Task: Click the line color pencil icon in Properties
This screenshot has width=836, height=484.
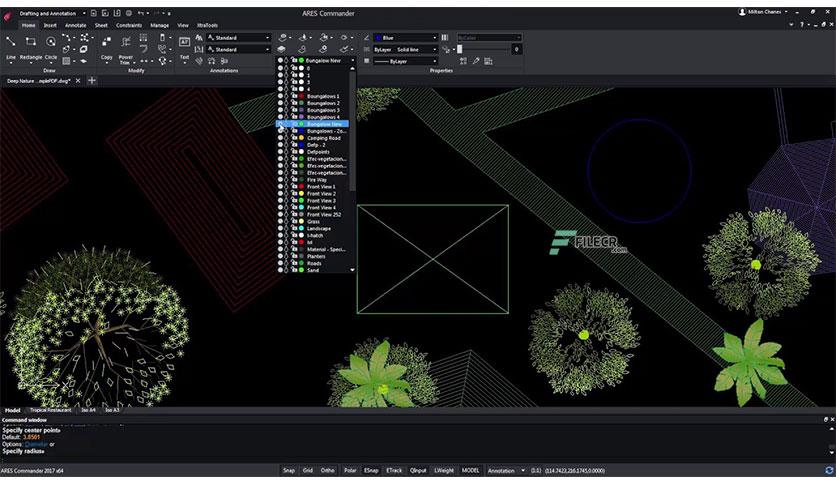Action: (366, 37)
